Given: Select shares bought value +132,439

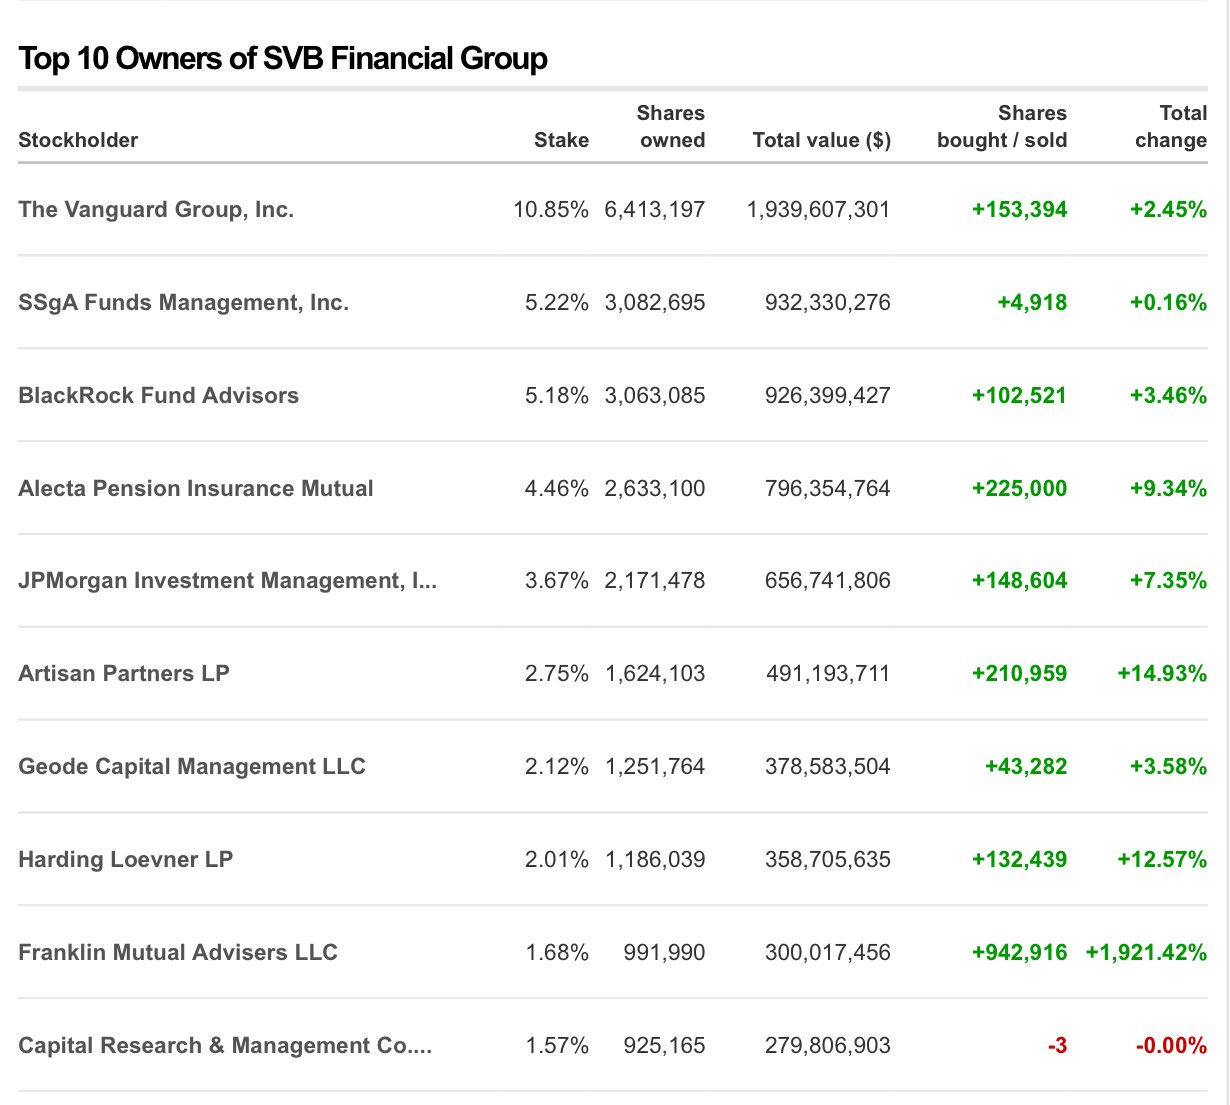Looking at the screenshot, I should (x=1019, y=860).
